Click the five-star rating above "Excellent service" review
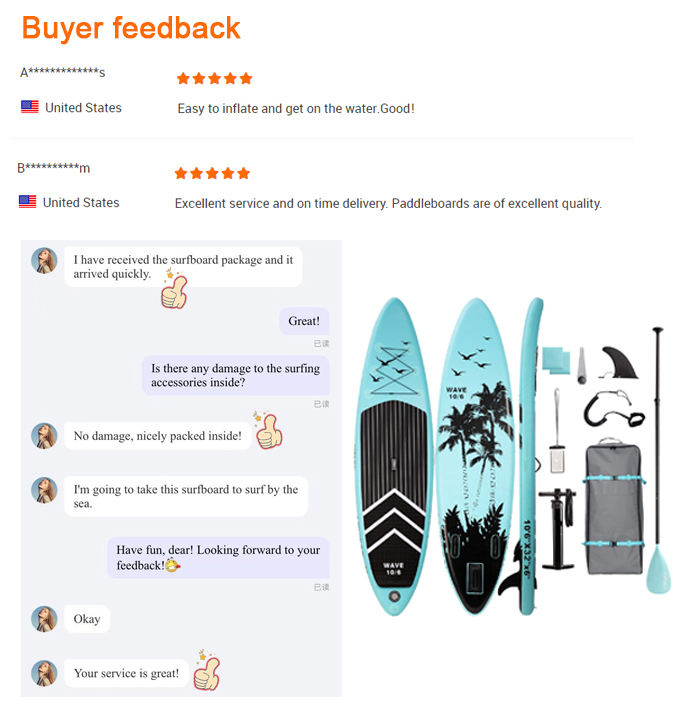 212,173
